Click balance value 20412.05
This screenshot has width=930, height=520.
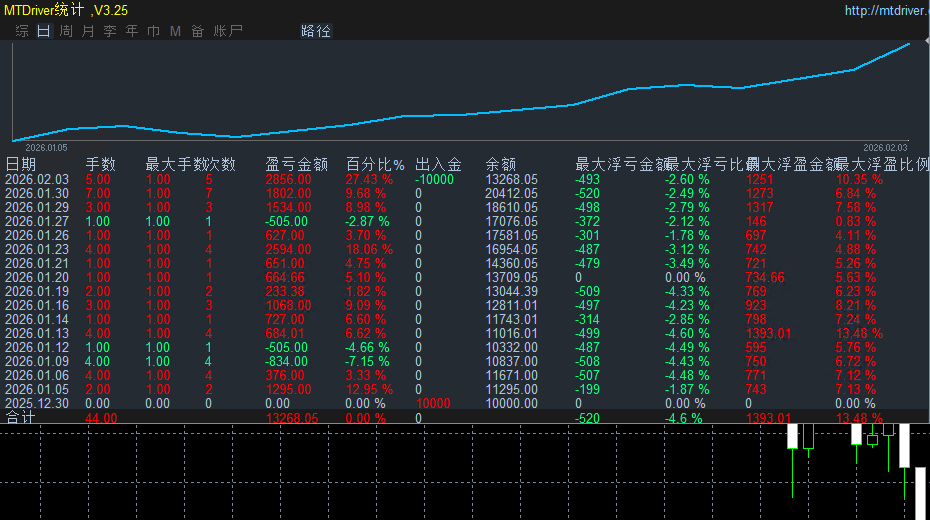point(511,193)
